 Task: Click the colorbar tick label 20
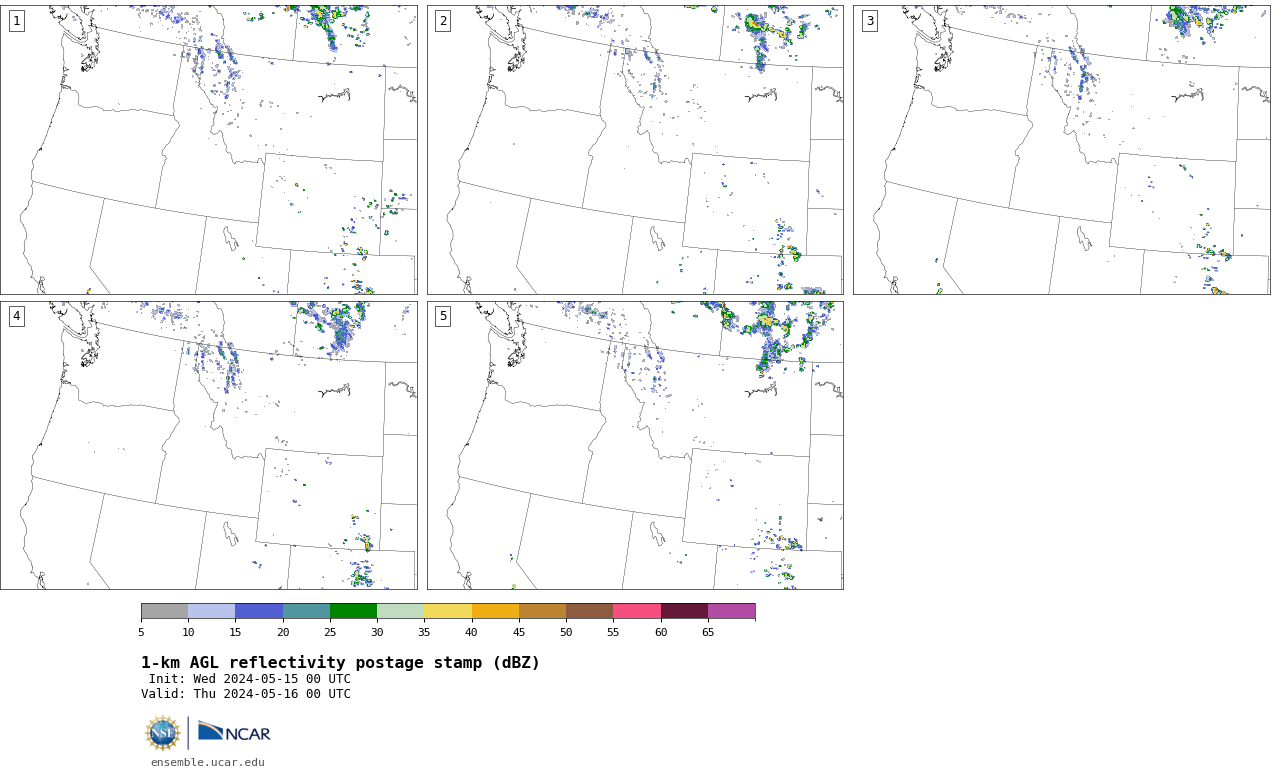(x=283, y=632)
